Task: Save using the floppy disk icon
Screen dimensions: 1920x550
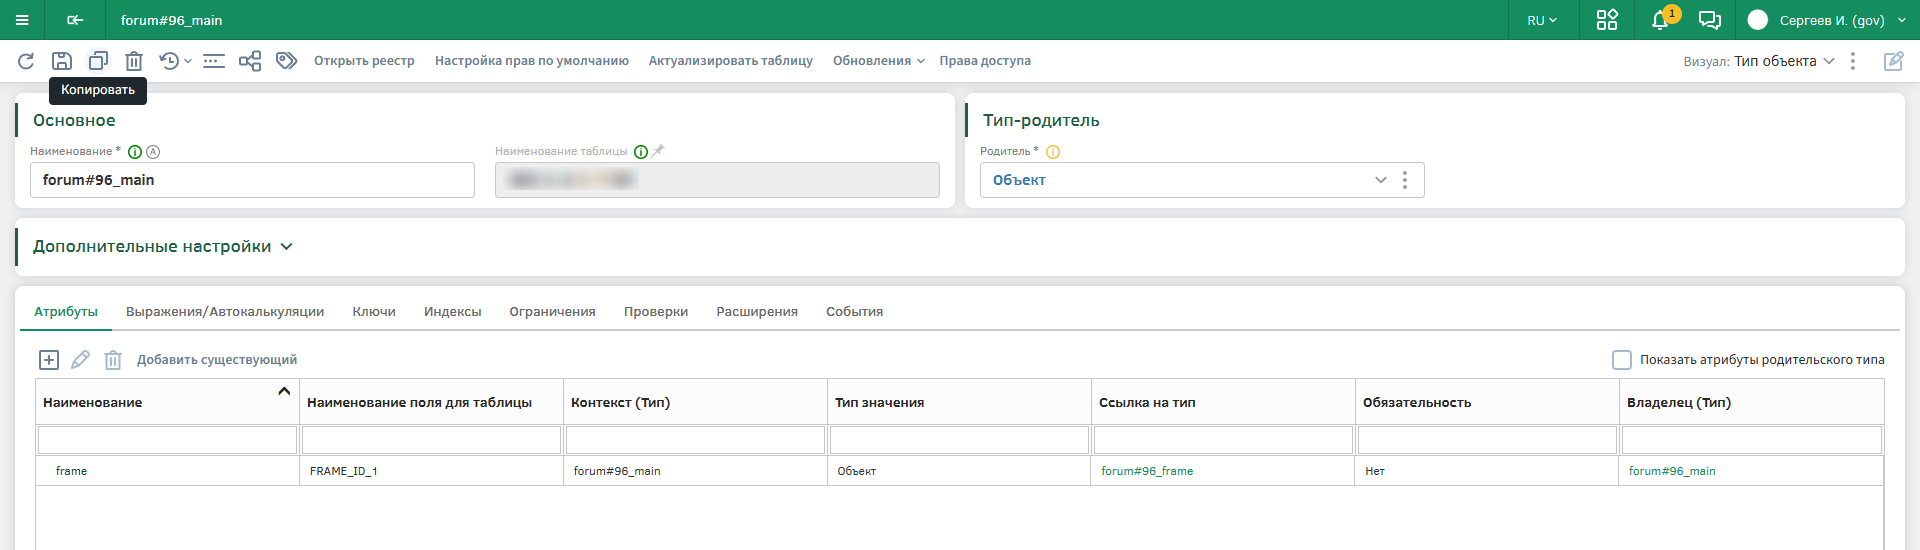Action: tap(62, 61)
